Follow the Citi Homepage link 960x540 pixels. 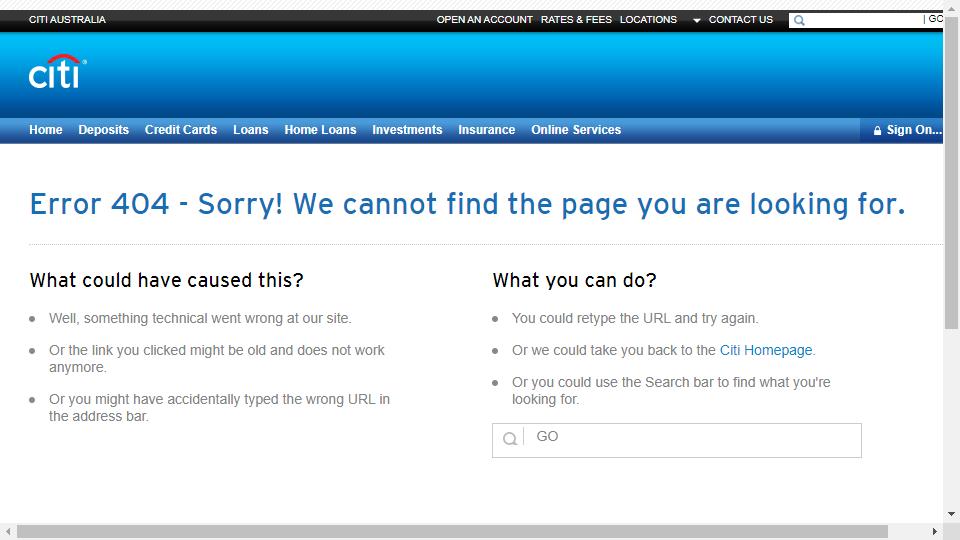point(766,350)
